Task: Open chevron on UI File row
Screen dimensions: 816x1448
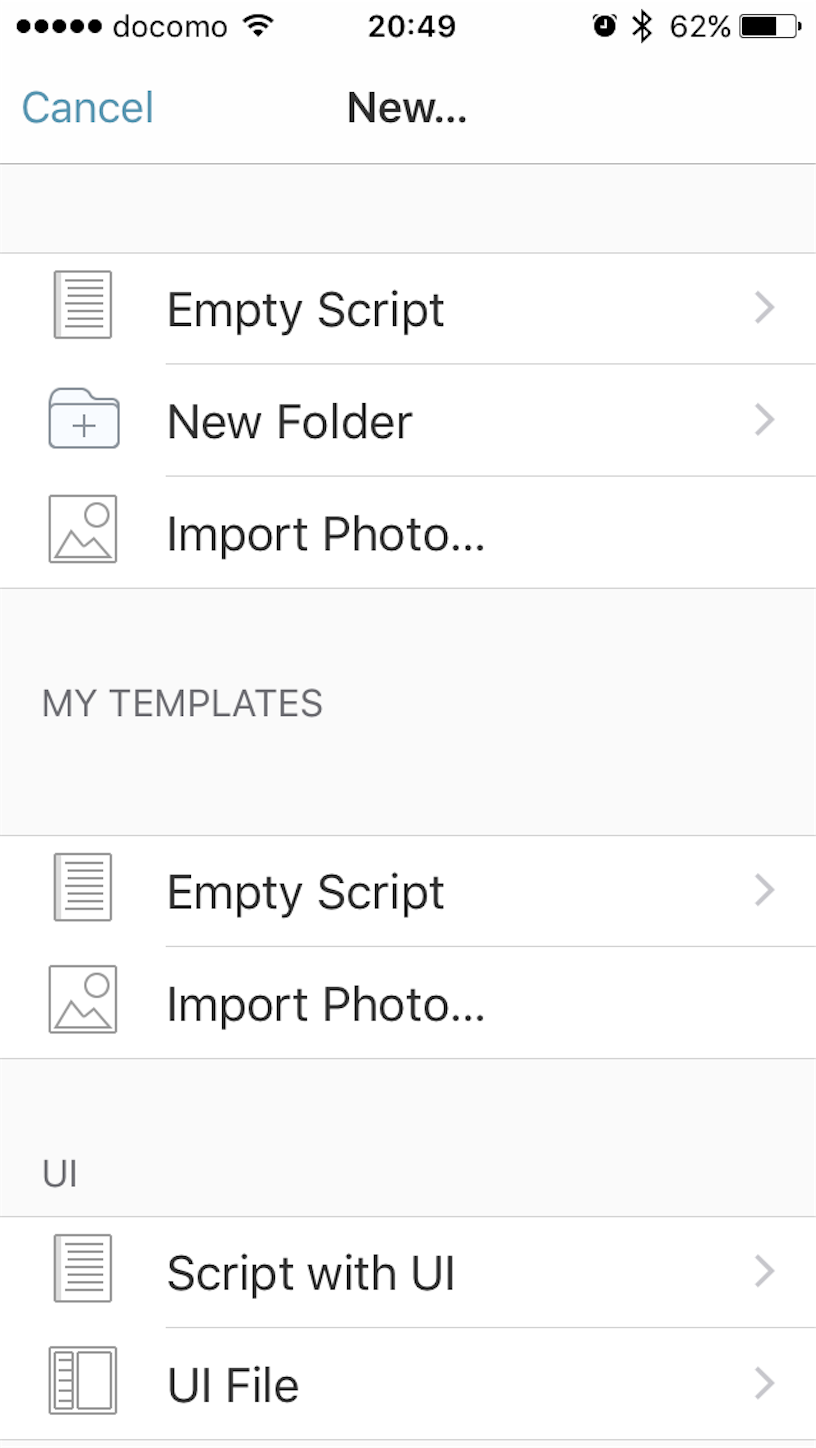Action: (765, 1383)
